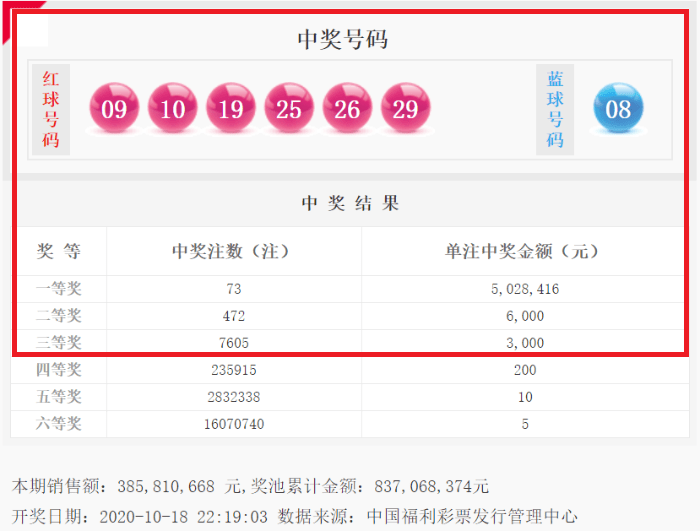This screenshot has height=531, width=700.
Task: Click the 单注中奖金额（元） column header
Action: pyautogui.click(x=523, y=251)
